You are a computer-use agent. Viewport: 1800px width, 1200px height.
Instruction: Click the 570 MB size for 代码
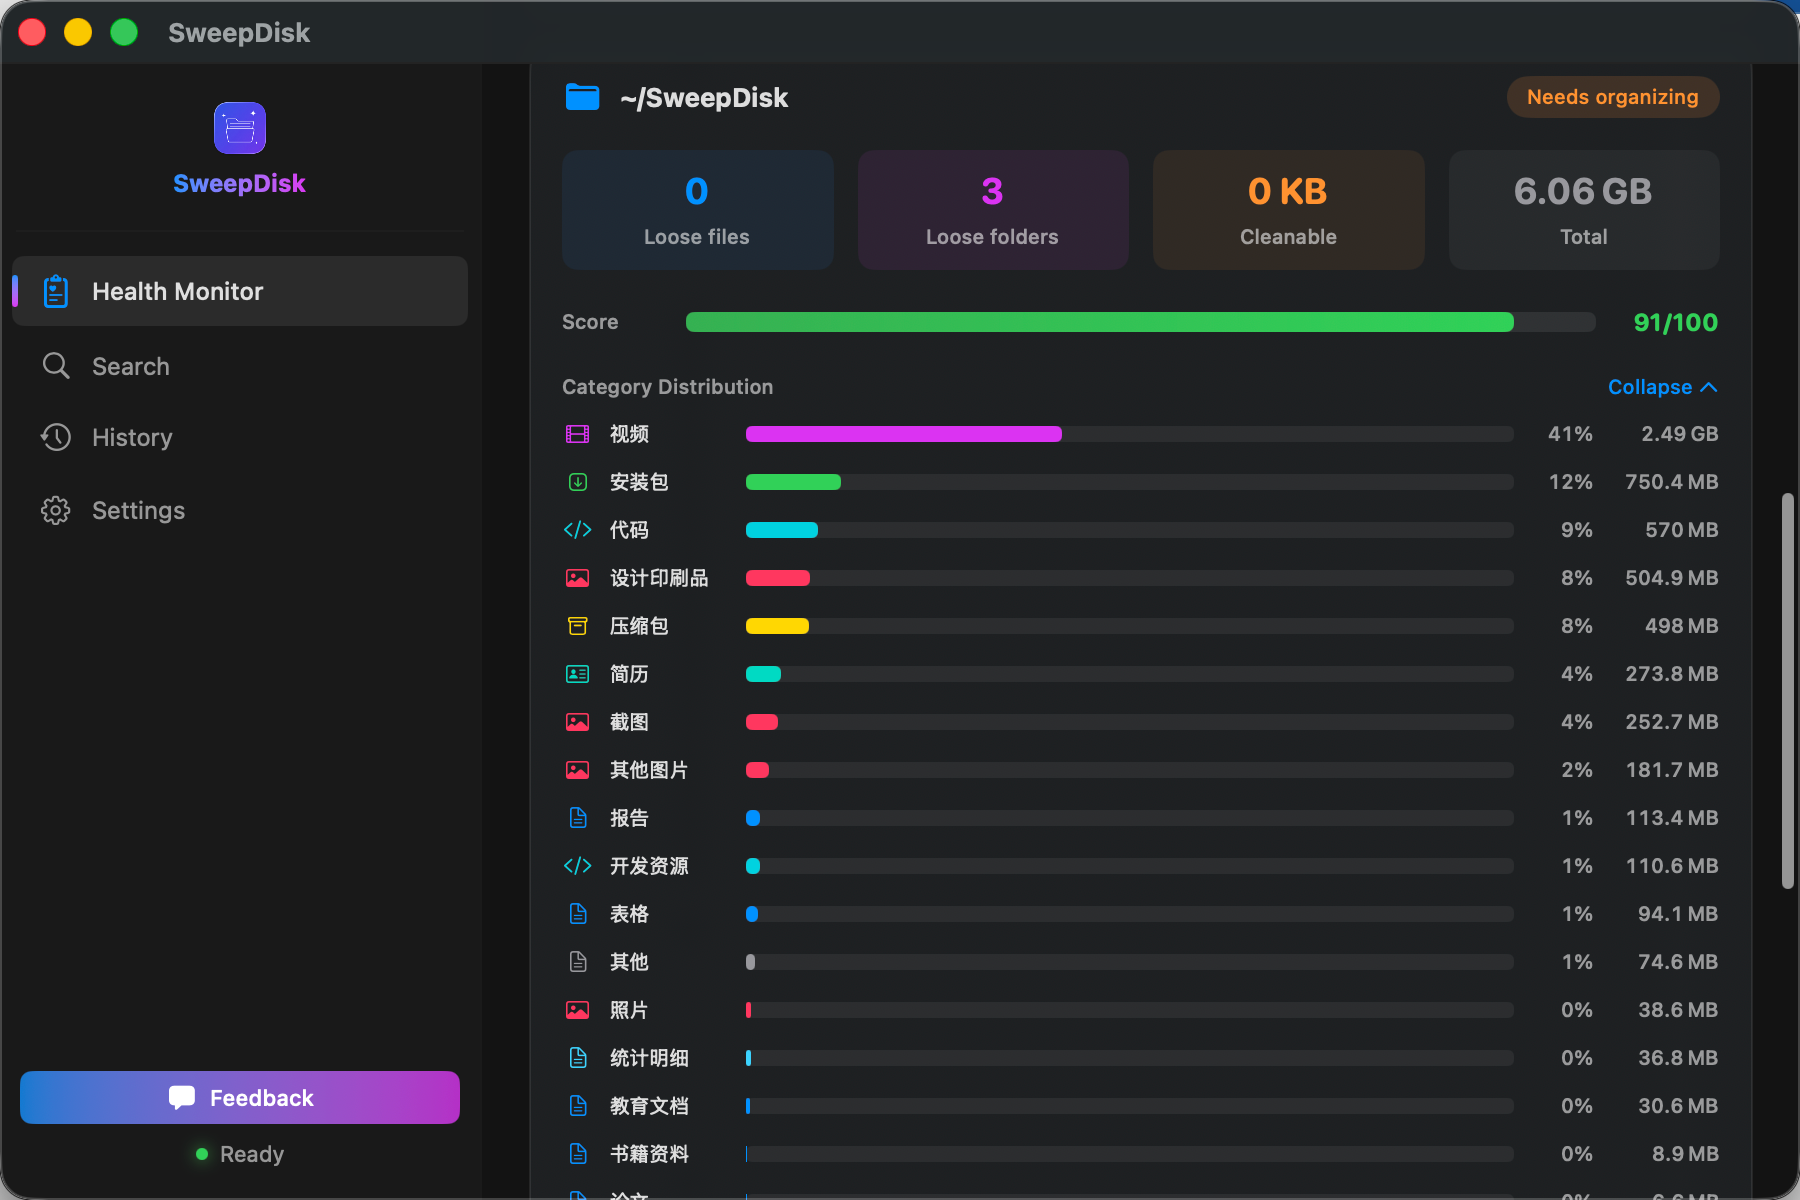(x=1681, y=530)
